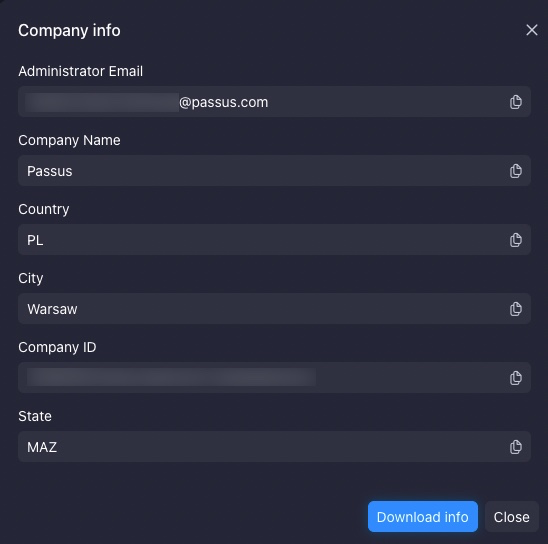Click the Download info button
The width and height of the screenshot is (548, 544).
pos(423,517)
